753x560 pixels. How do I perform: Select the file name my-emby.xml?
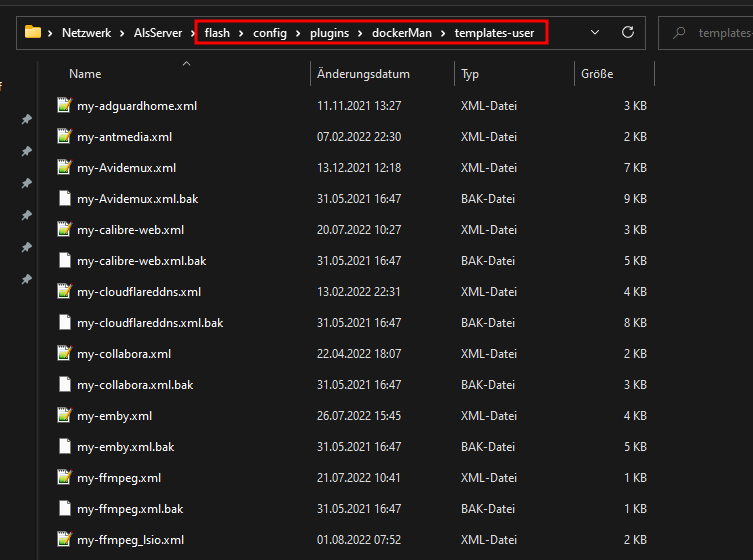114,416
